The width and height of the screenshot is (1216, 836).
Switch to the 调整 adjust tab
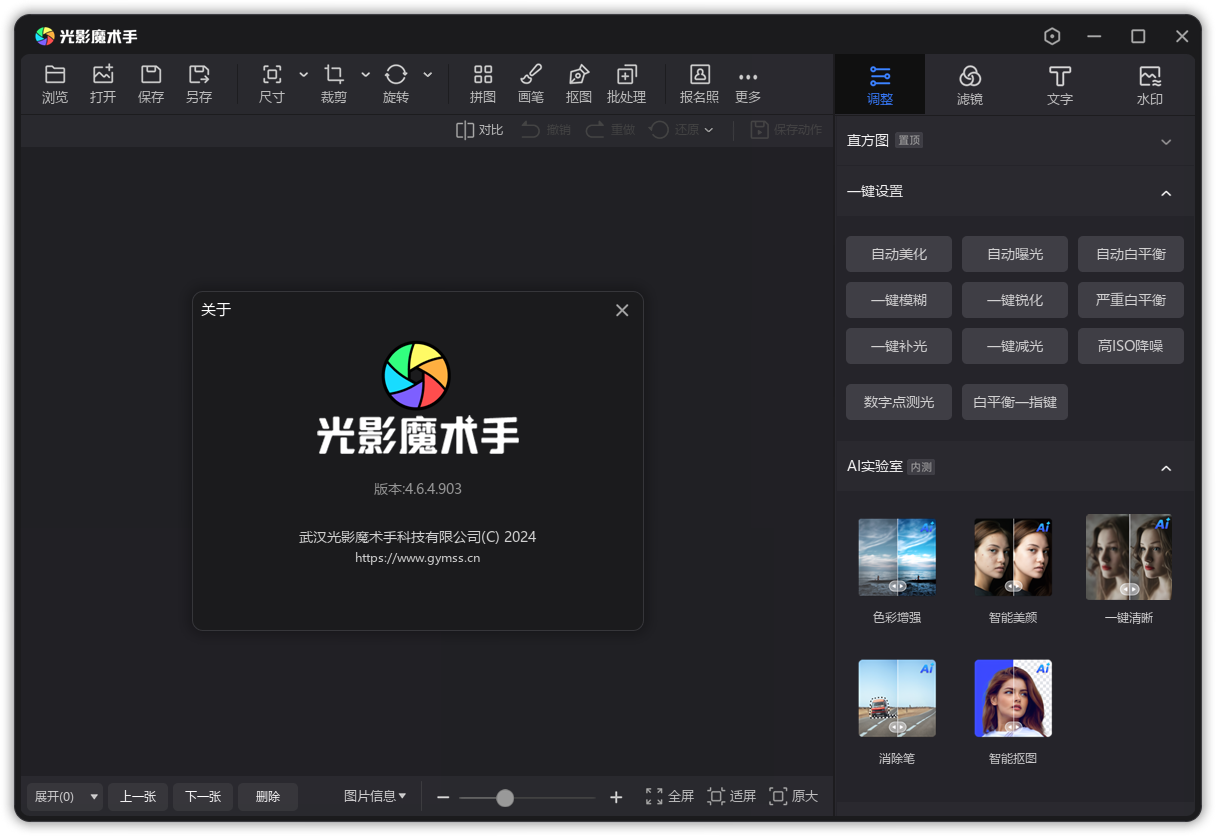click(880, 85)
